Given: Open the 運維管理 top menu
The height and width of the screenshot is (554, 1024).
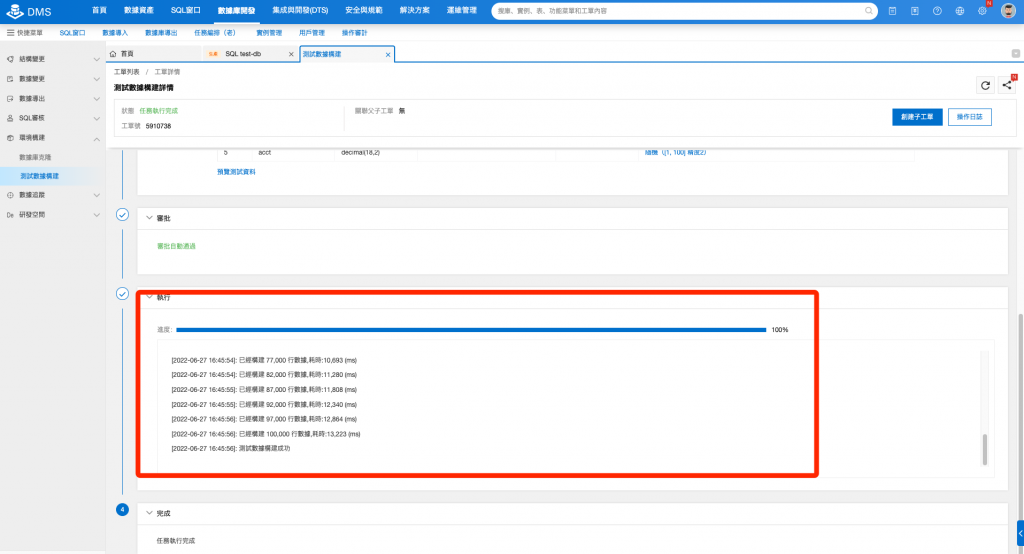Looking at the screenshot, I should click(462, 10).
